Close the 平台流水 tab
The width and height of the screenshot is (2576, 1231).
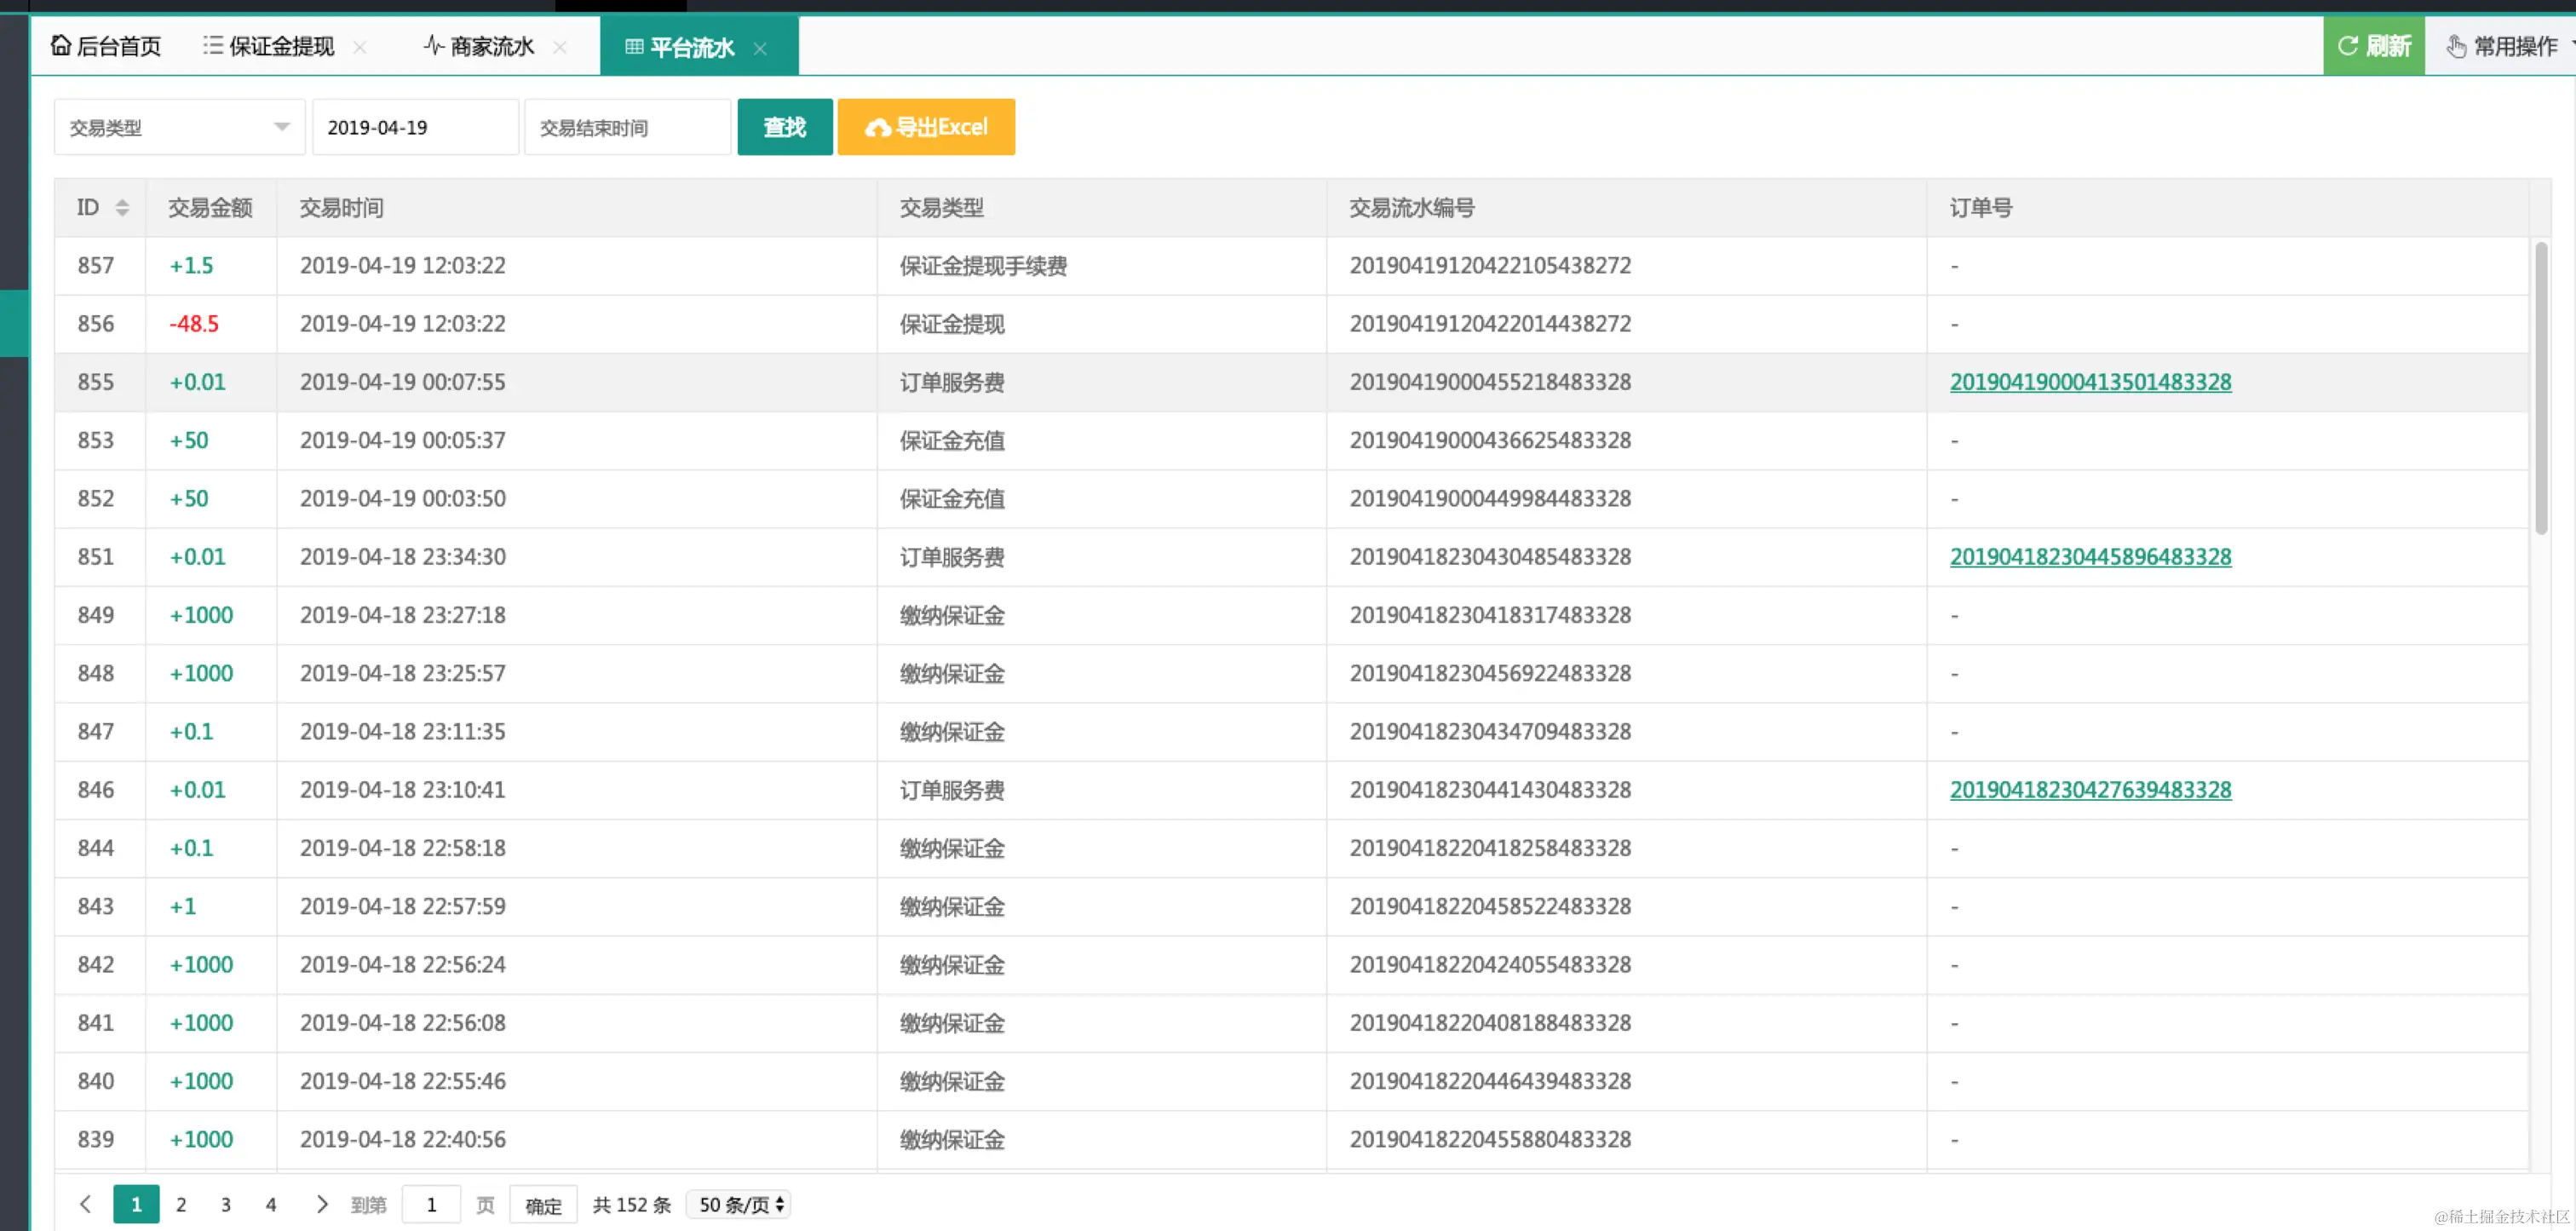pos(760,48)
